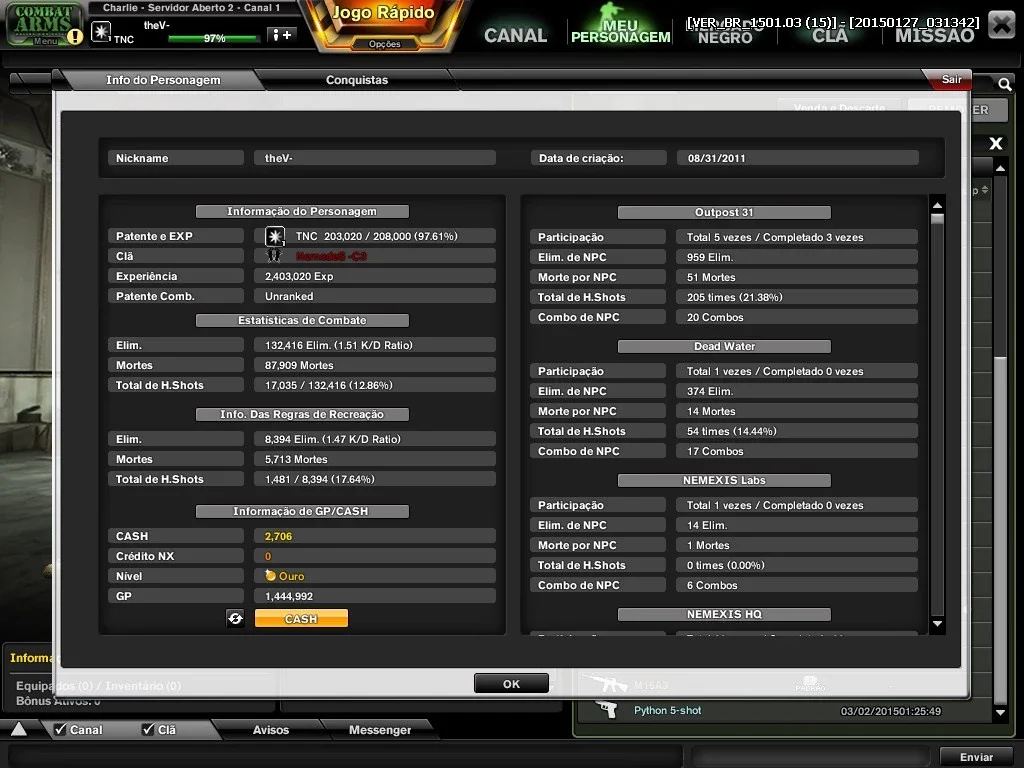Click Python 5-shot inventory item name

[667, 711]
